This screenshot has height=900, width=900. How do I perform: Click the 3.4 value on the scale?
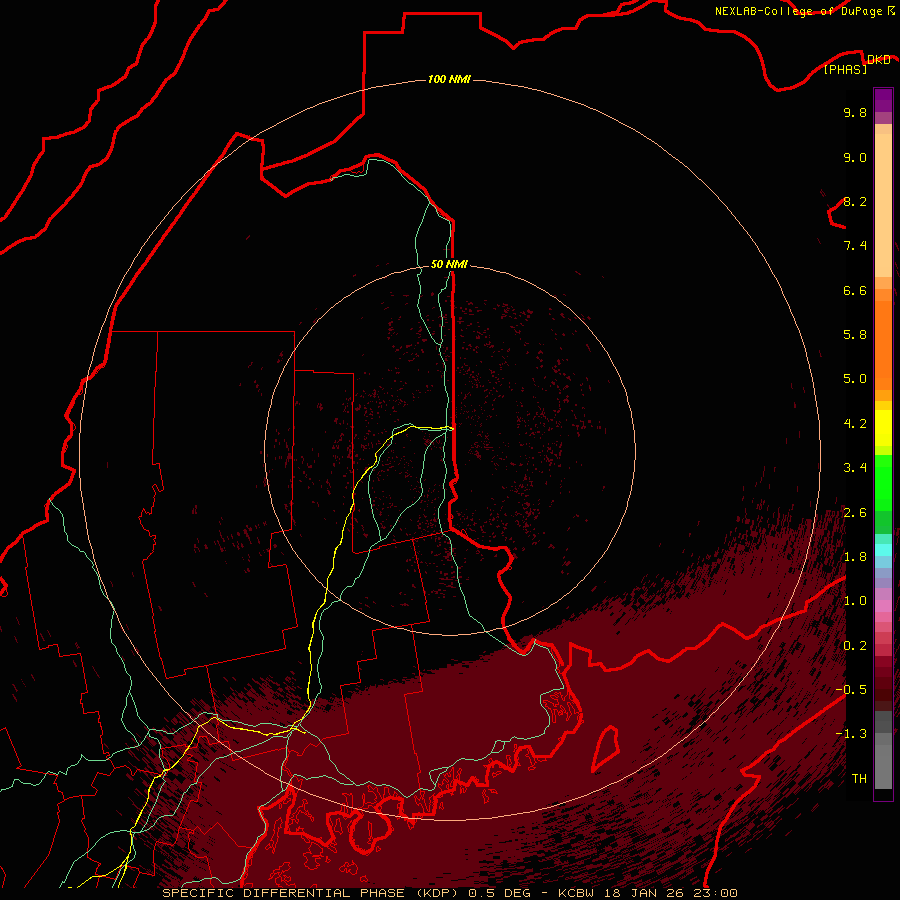tap(855, 468)
